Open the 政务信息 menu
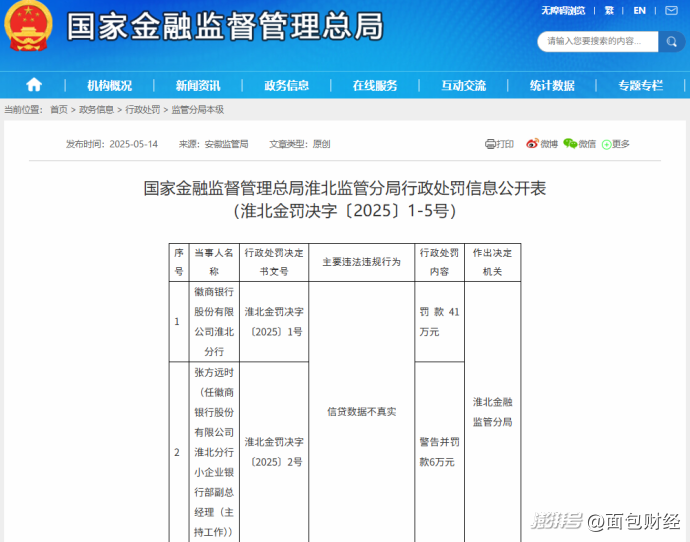This screenshot has height=542, width=690. (286, 85)
